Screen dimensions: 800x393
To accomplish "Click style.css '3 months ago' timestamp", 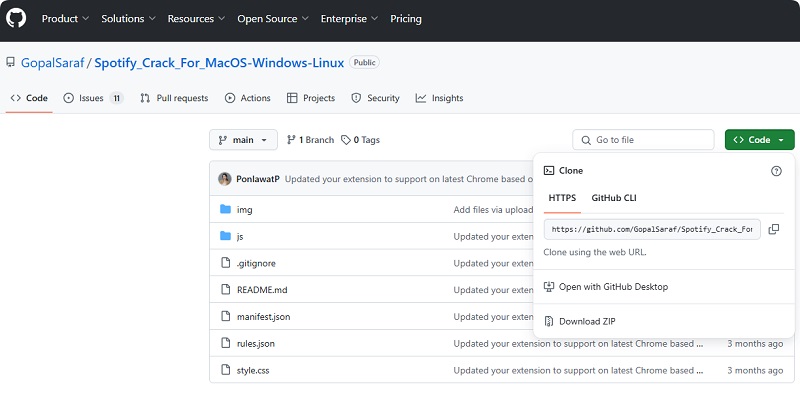I will coord(755,371).
